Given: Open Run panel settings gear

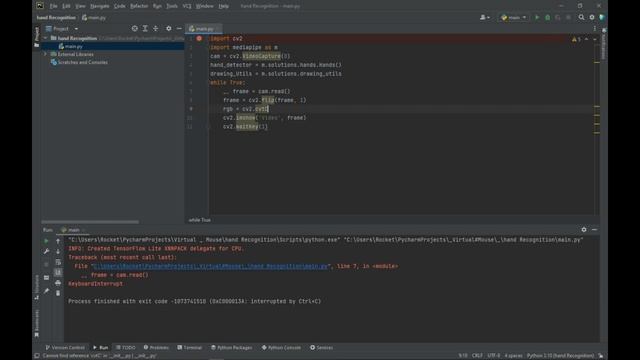Looking at the screenshot, I should coord(584,230).
